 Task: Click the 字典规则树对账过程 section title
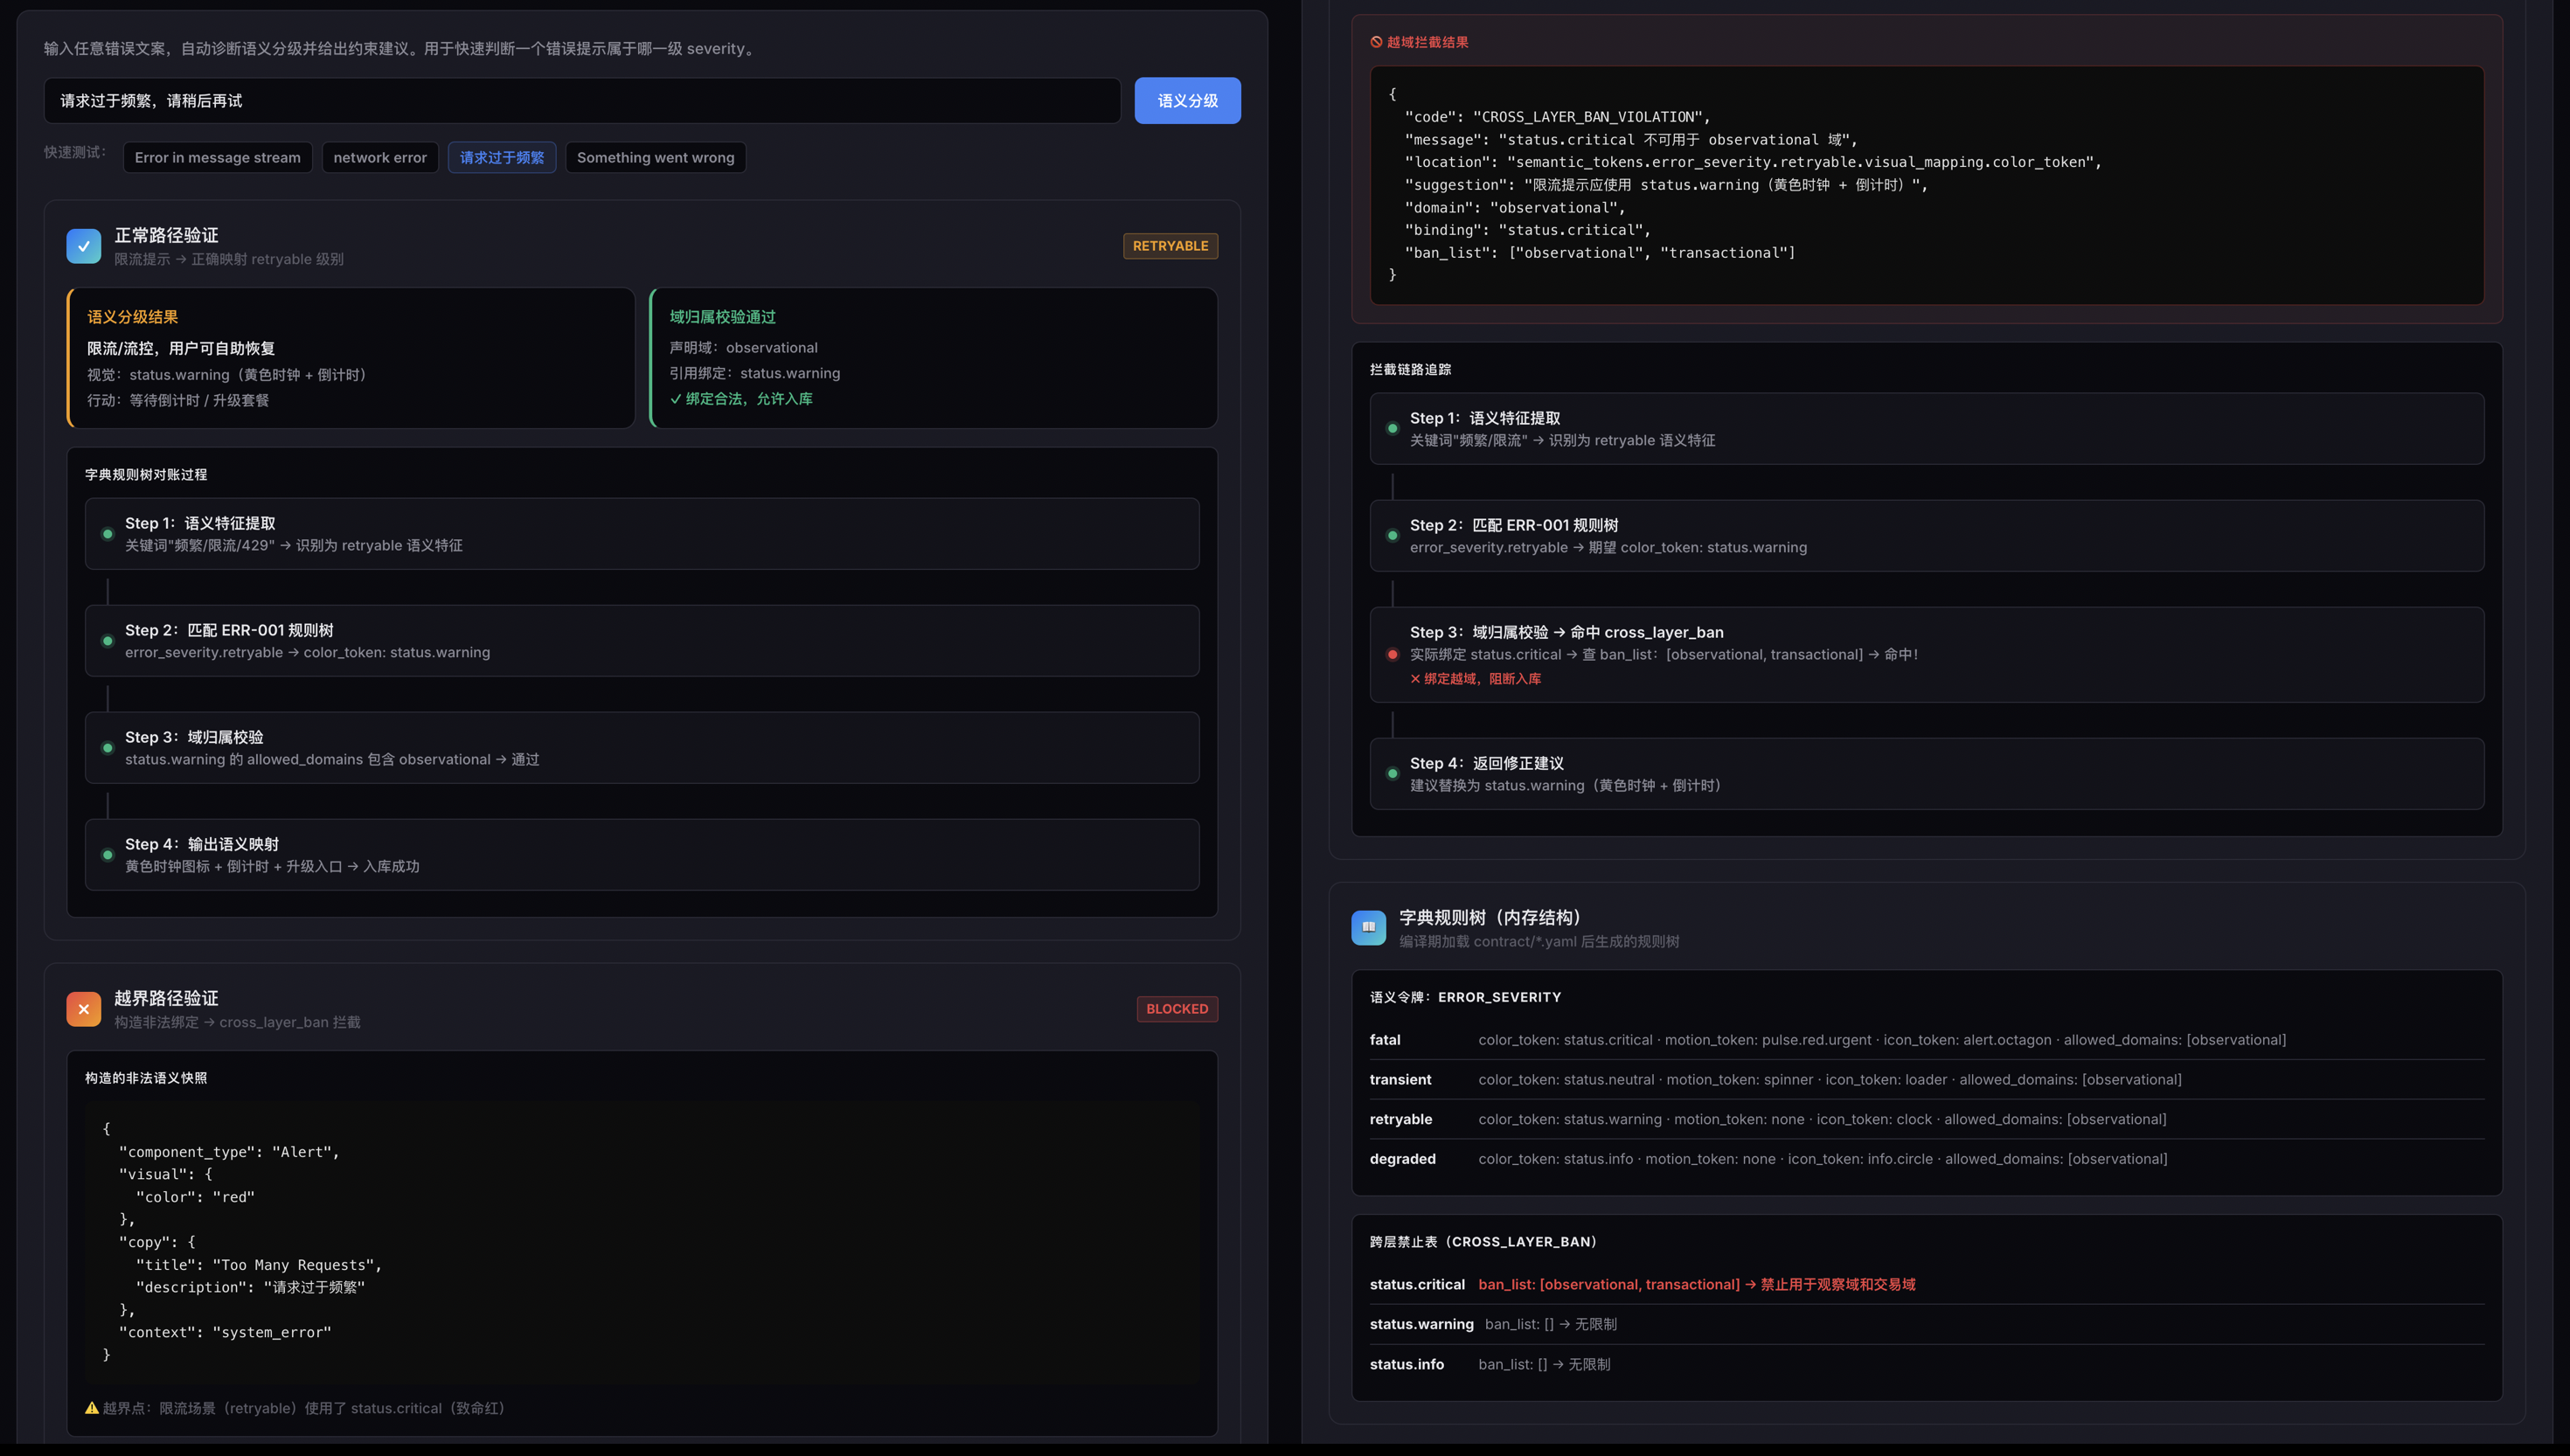point(146,475)
